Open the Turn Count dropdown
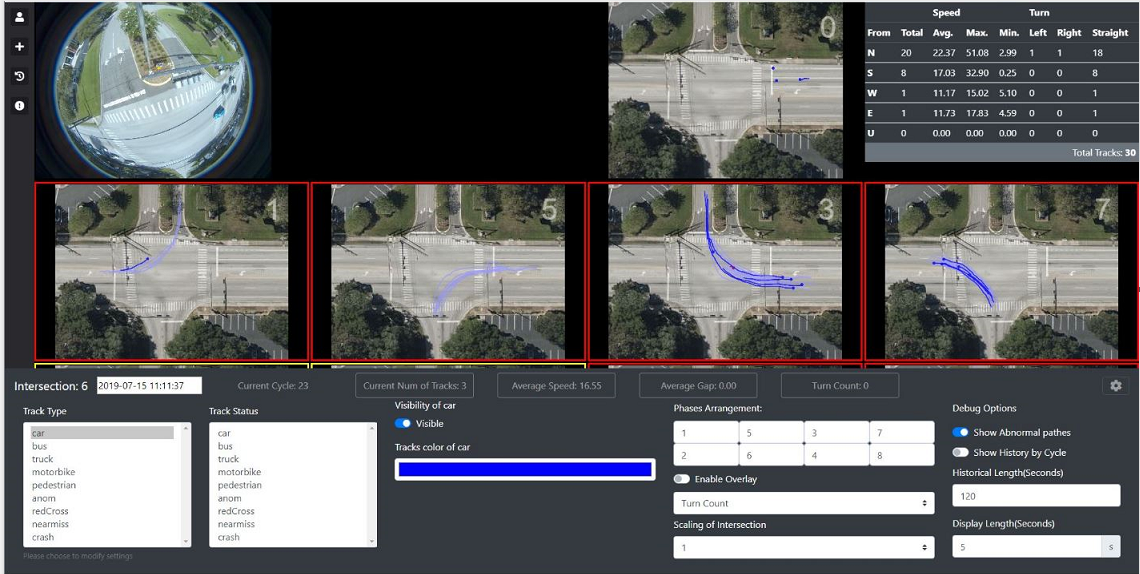1140x574 pixels. pos(803,503)
